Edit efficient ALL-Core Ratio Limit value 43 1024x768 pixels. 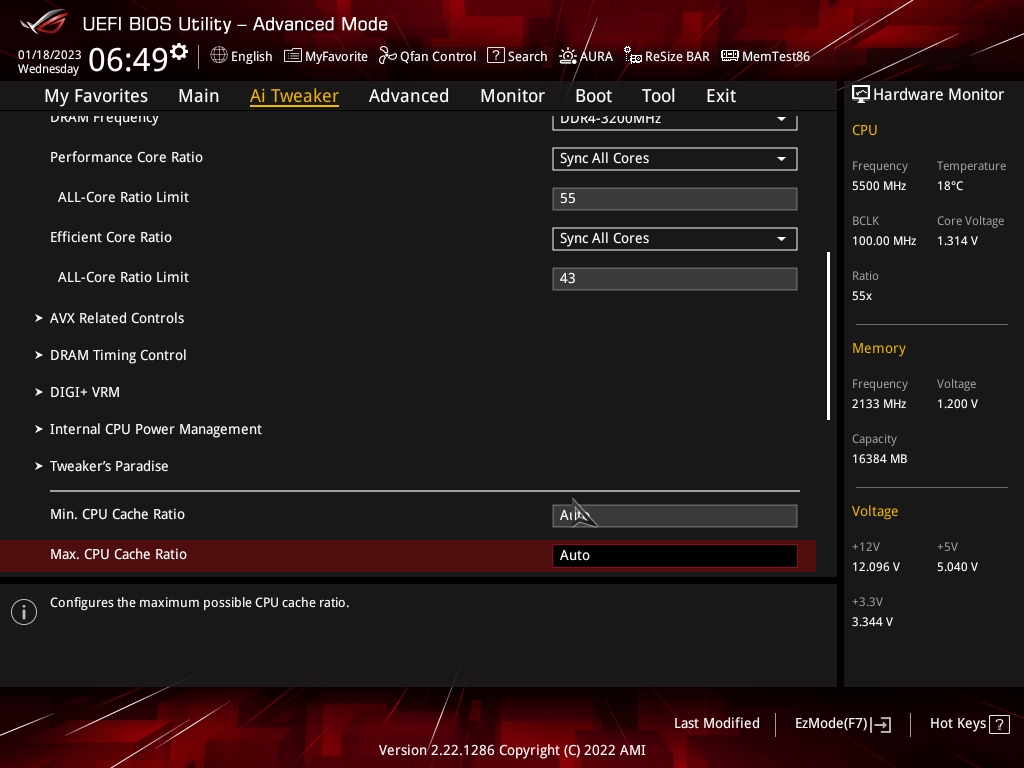[675, 279]
